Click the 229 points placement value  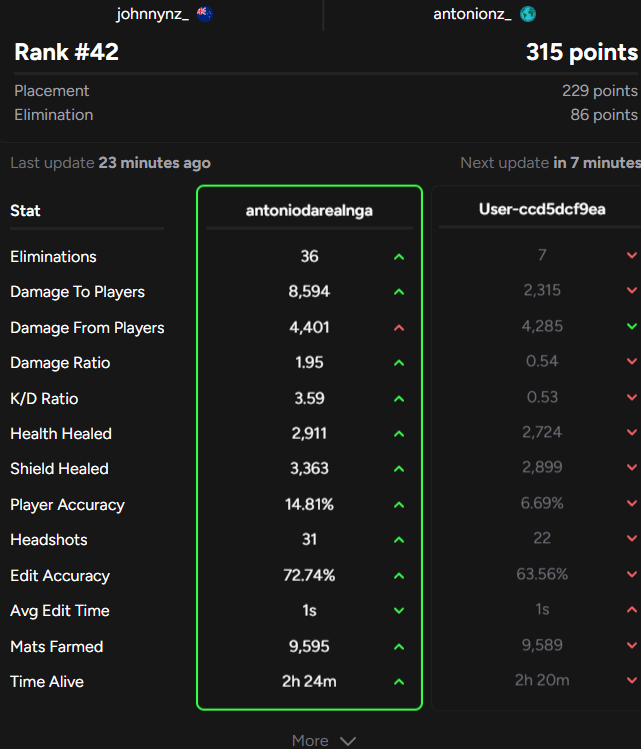coord(600,91)
